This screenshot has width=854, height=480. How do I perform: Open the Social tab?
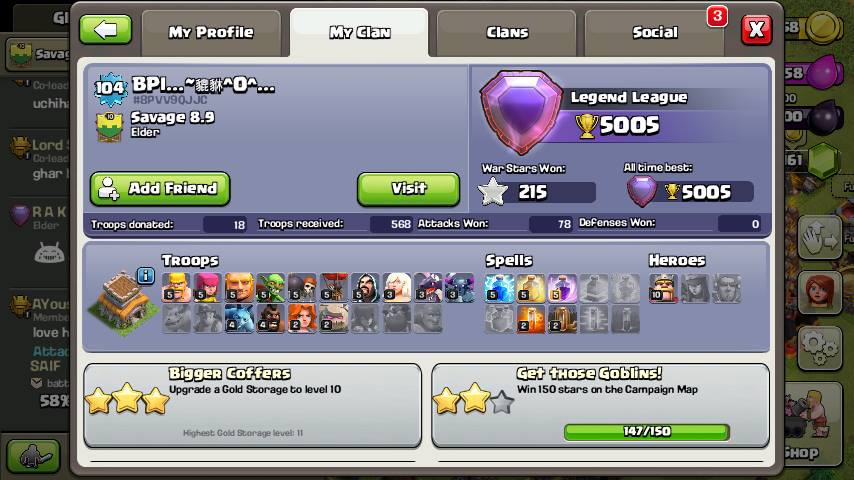coord(655,33)
